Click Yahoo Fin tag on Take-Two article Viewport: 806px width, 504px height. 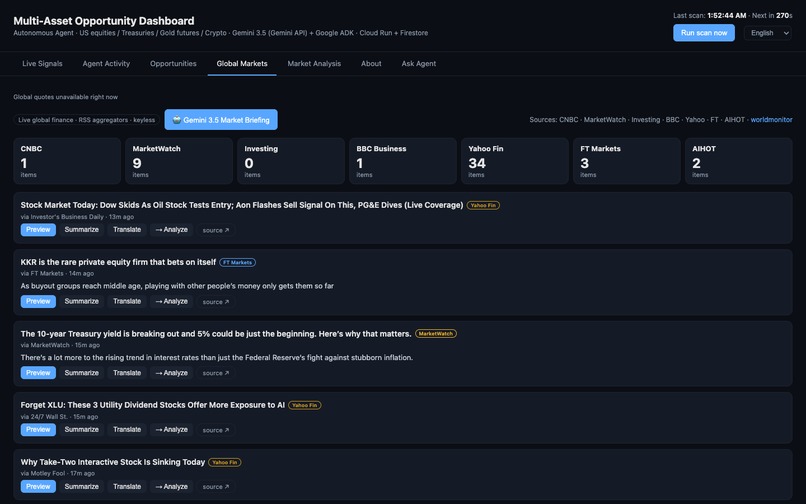225,462
